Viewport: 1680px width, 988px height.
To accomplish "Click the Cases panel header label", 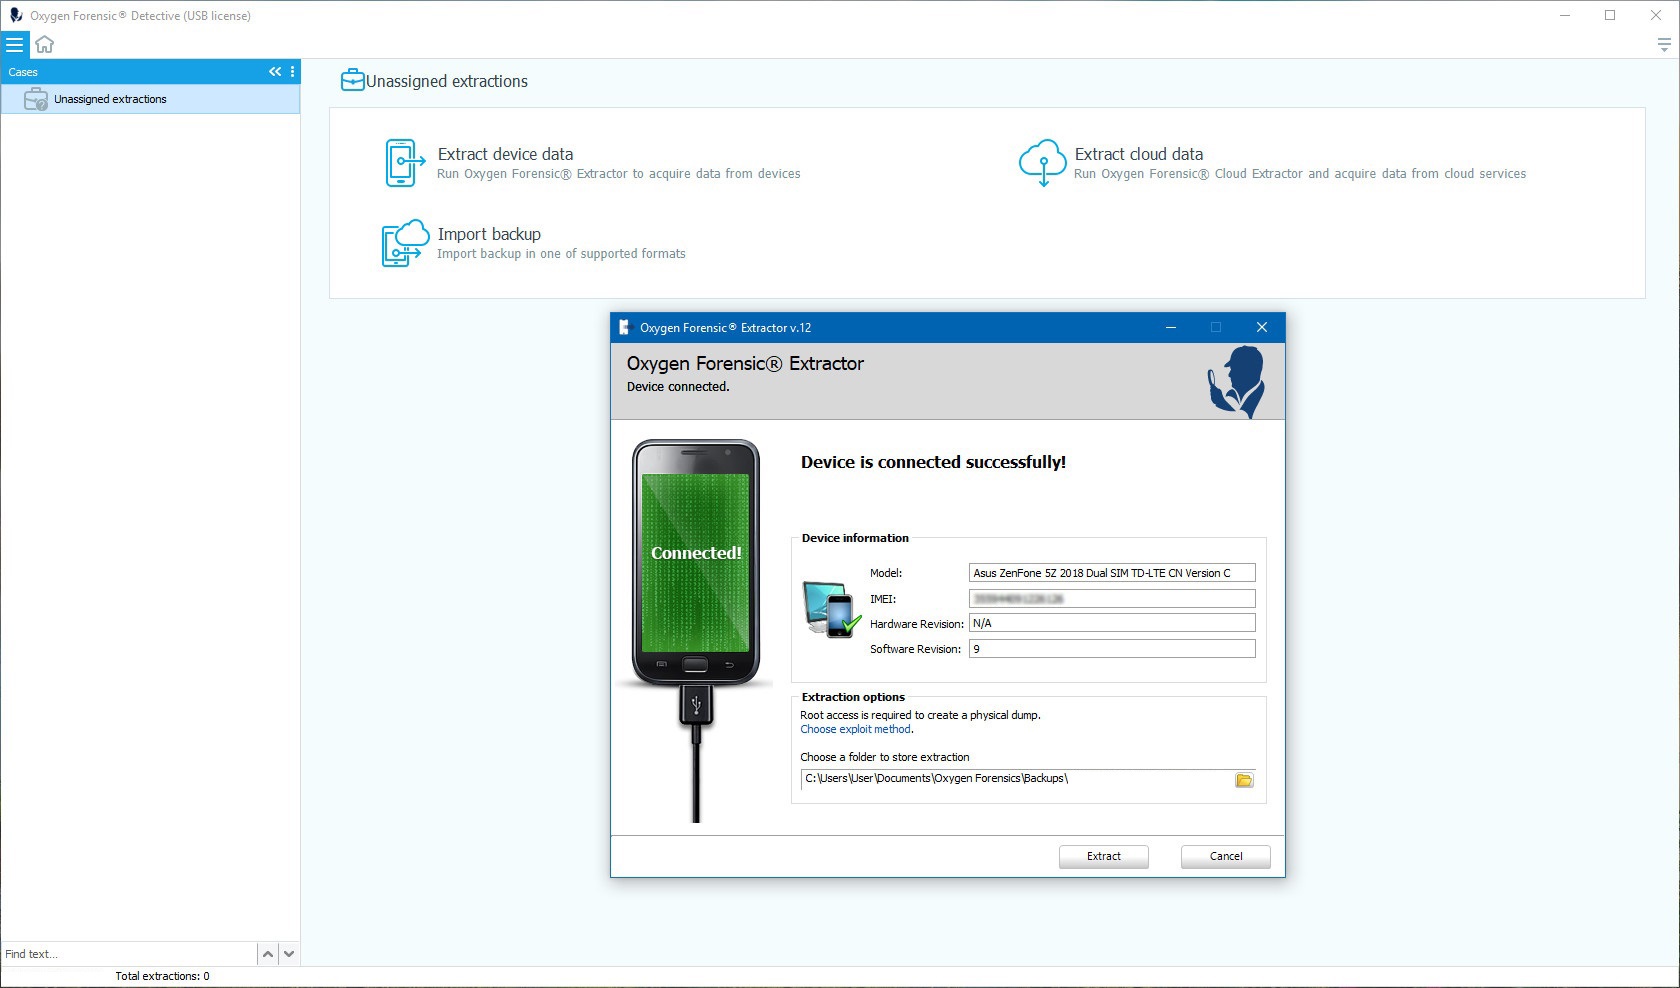I will [x=23, y=72].
